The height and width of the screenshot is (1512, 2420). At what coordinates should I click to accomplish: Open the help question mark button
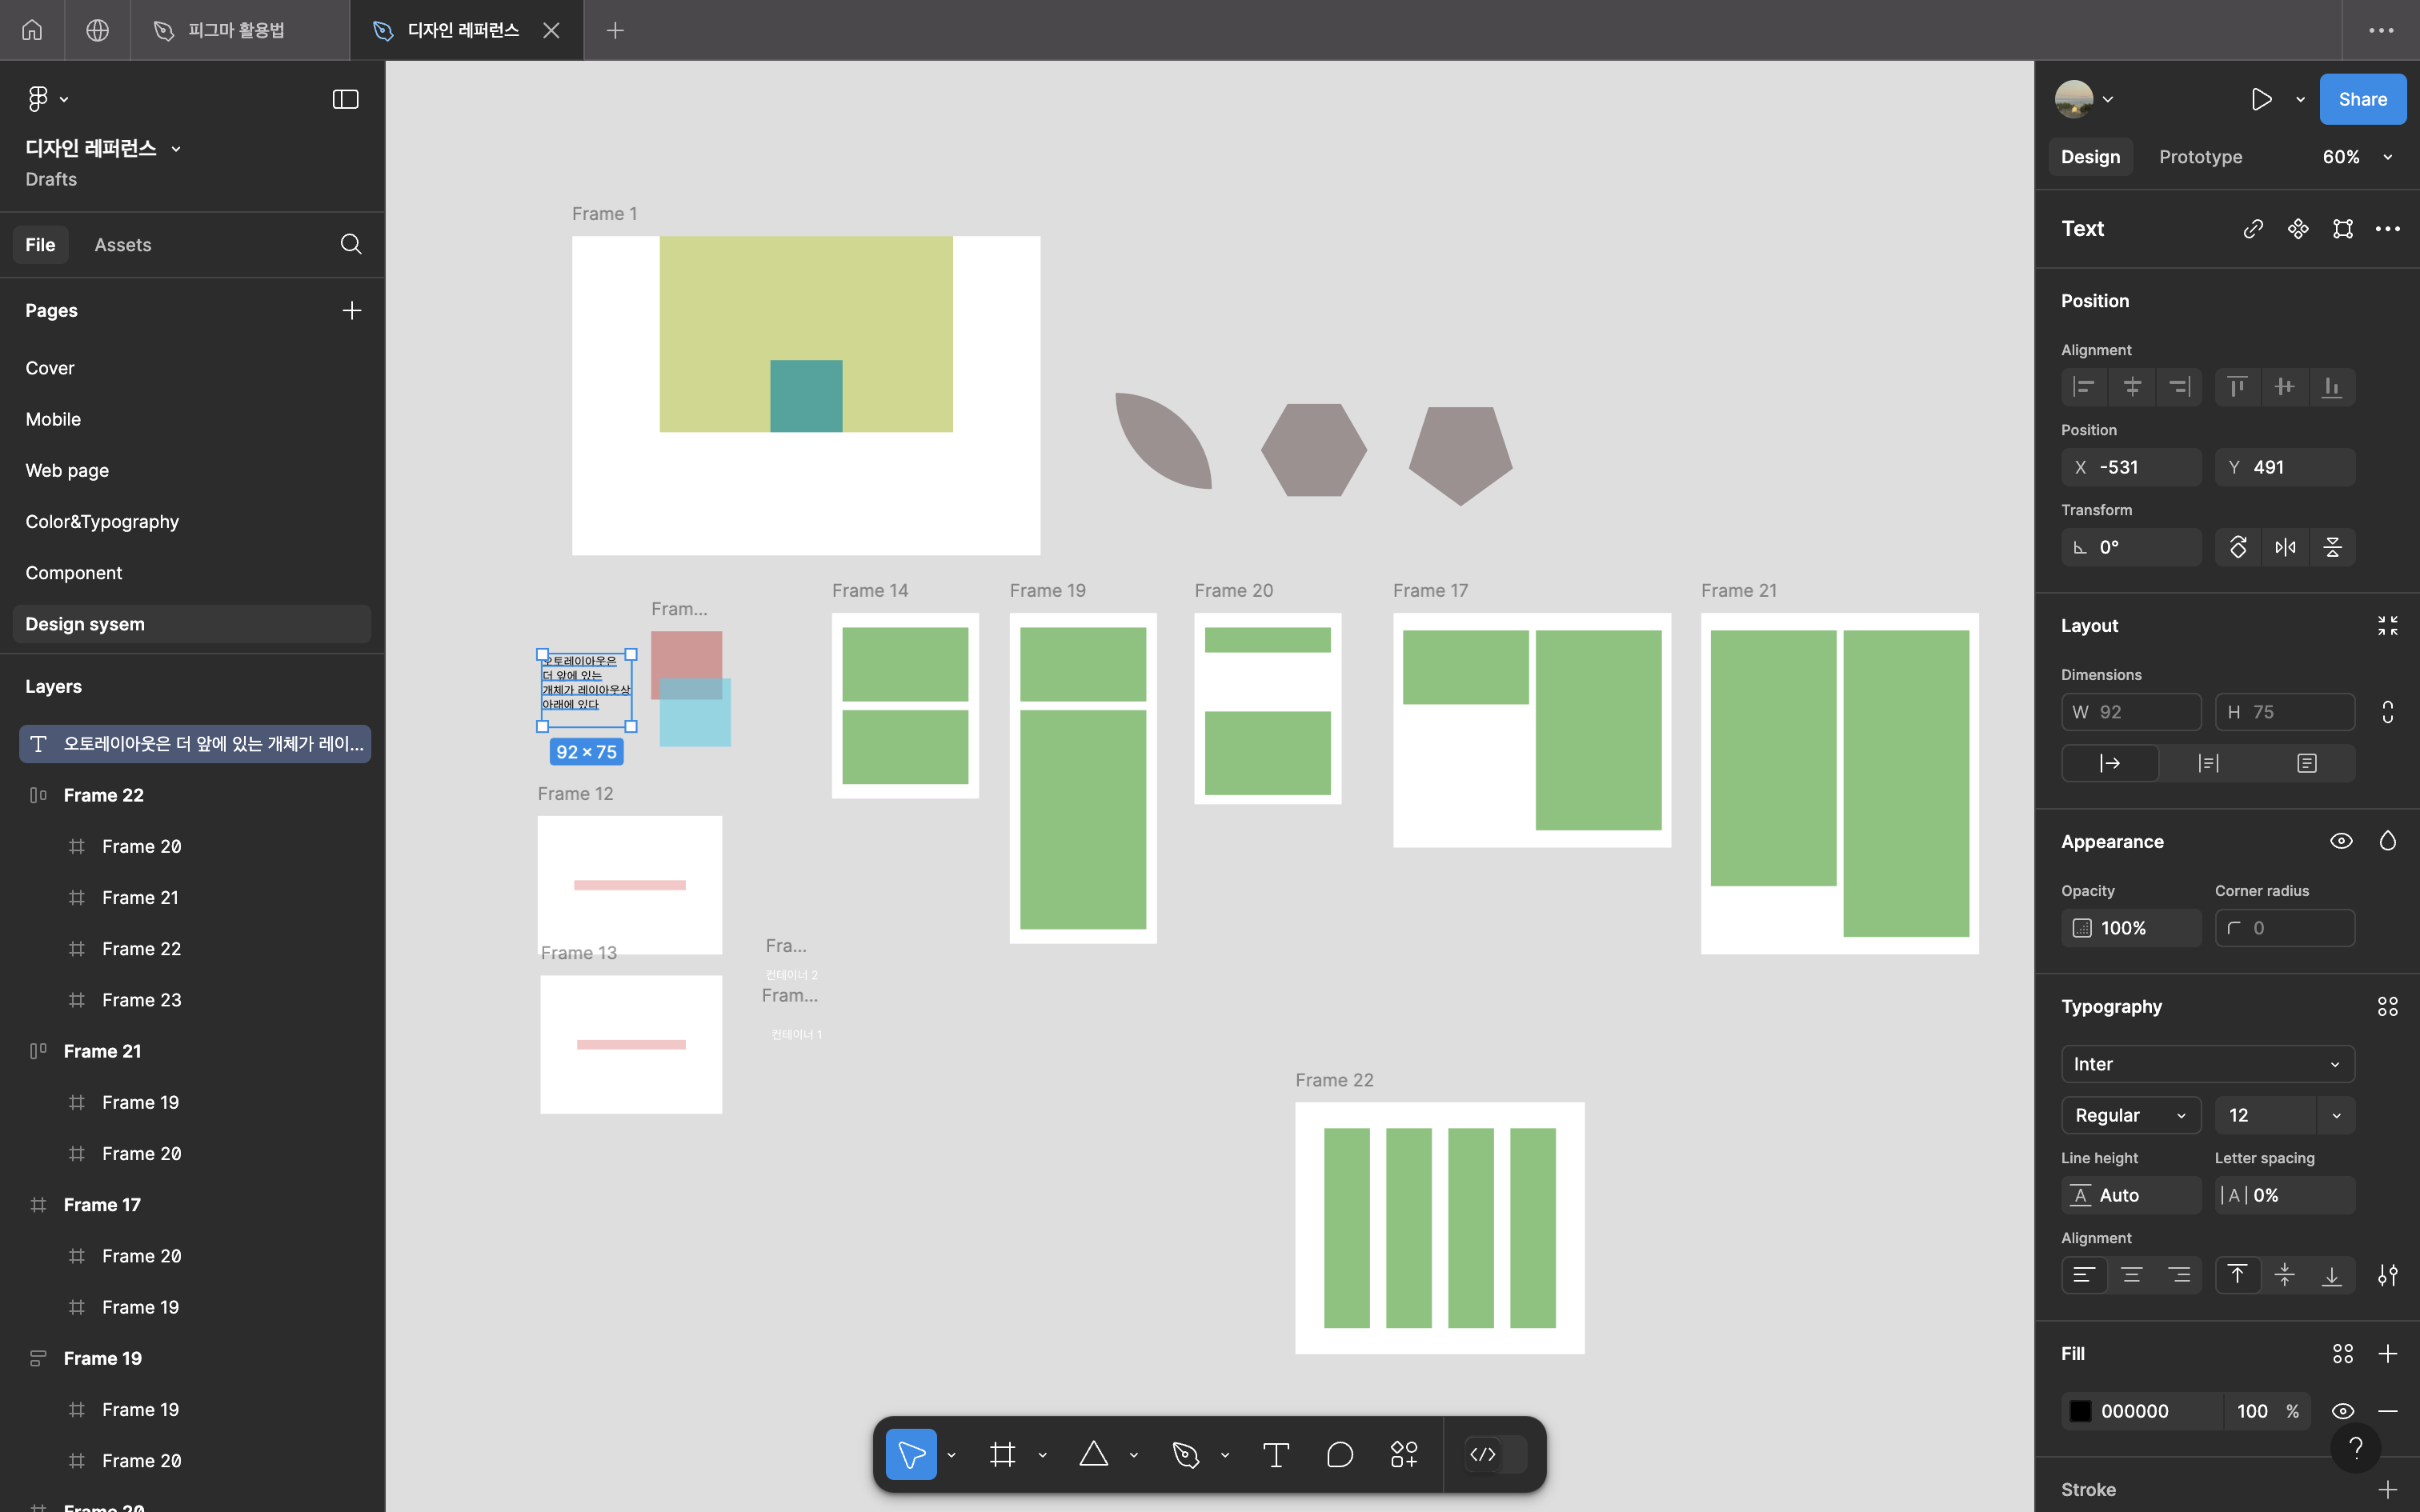point(2355,1447)
